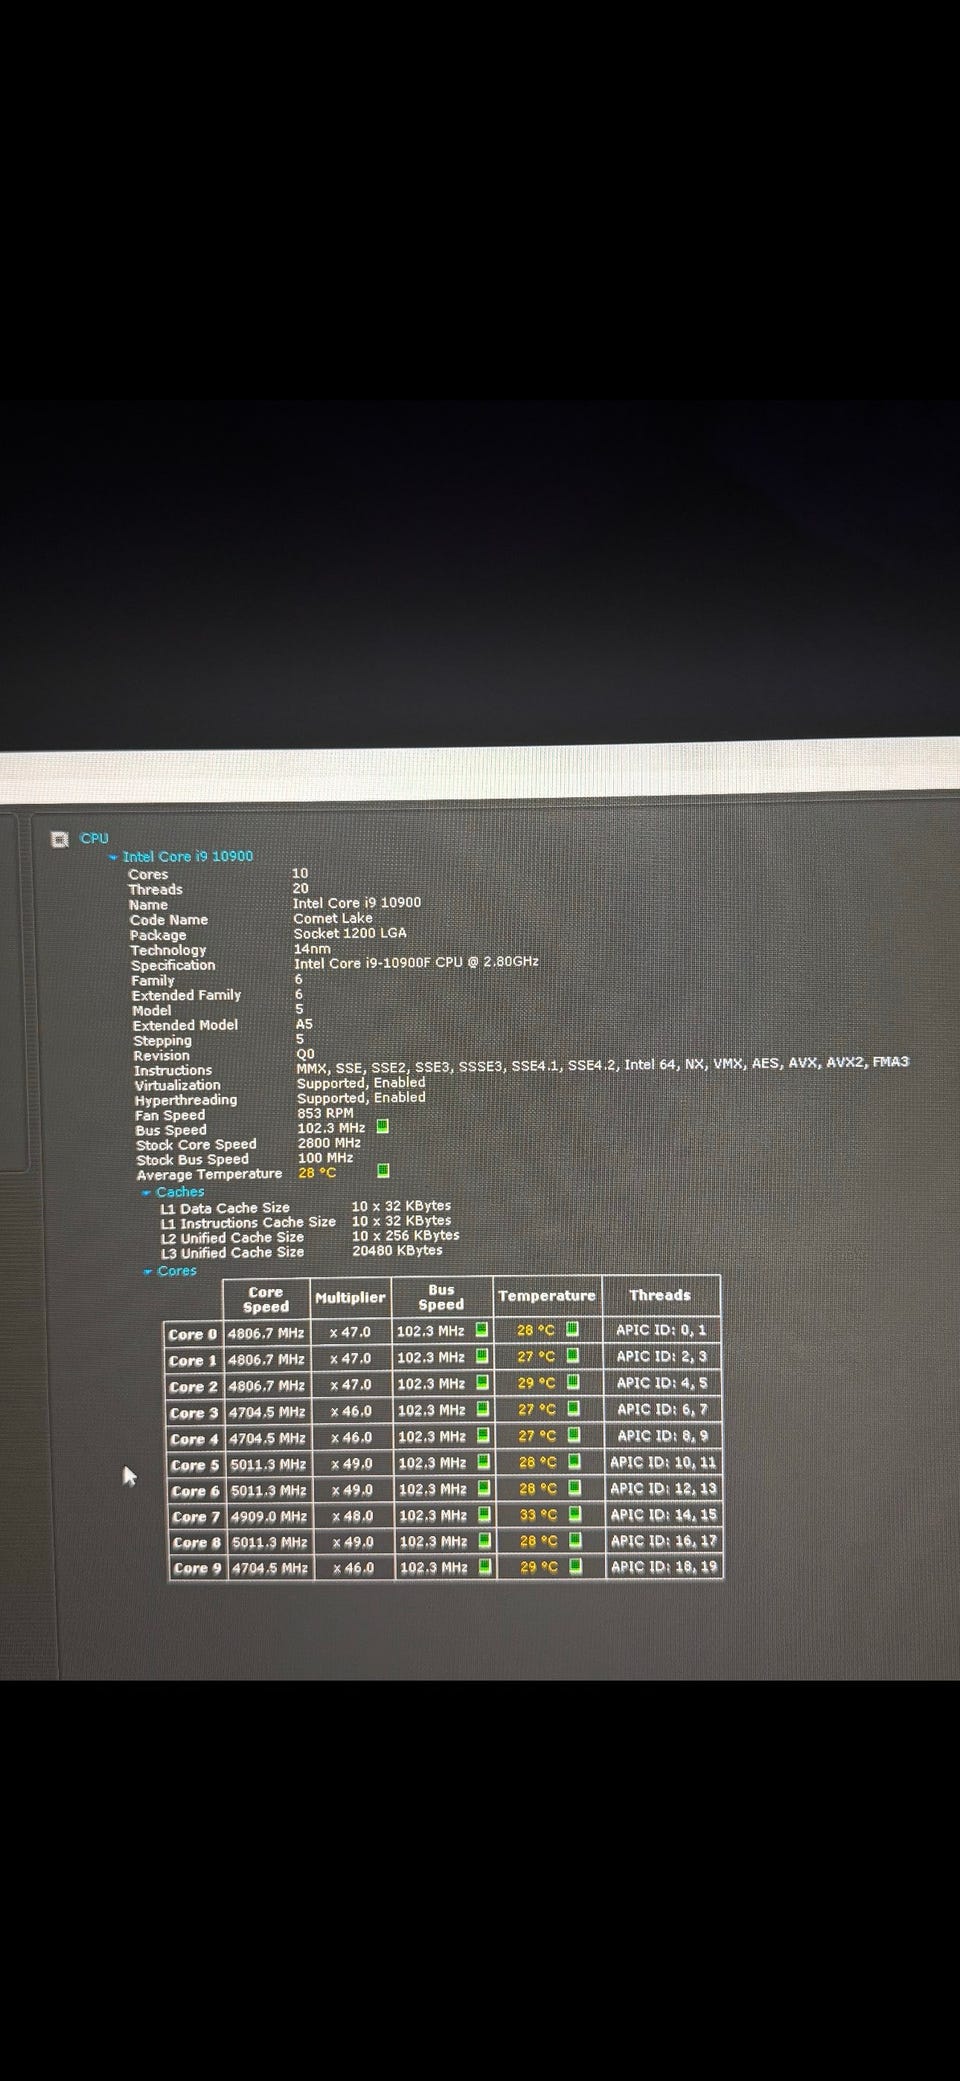Click Core 7 multiplier x 48.0
Image resolution: width=960 pixels, height=2081 pixels.
coord(352,1516)
